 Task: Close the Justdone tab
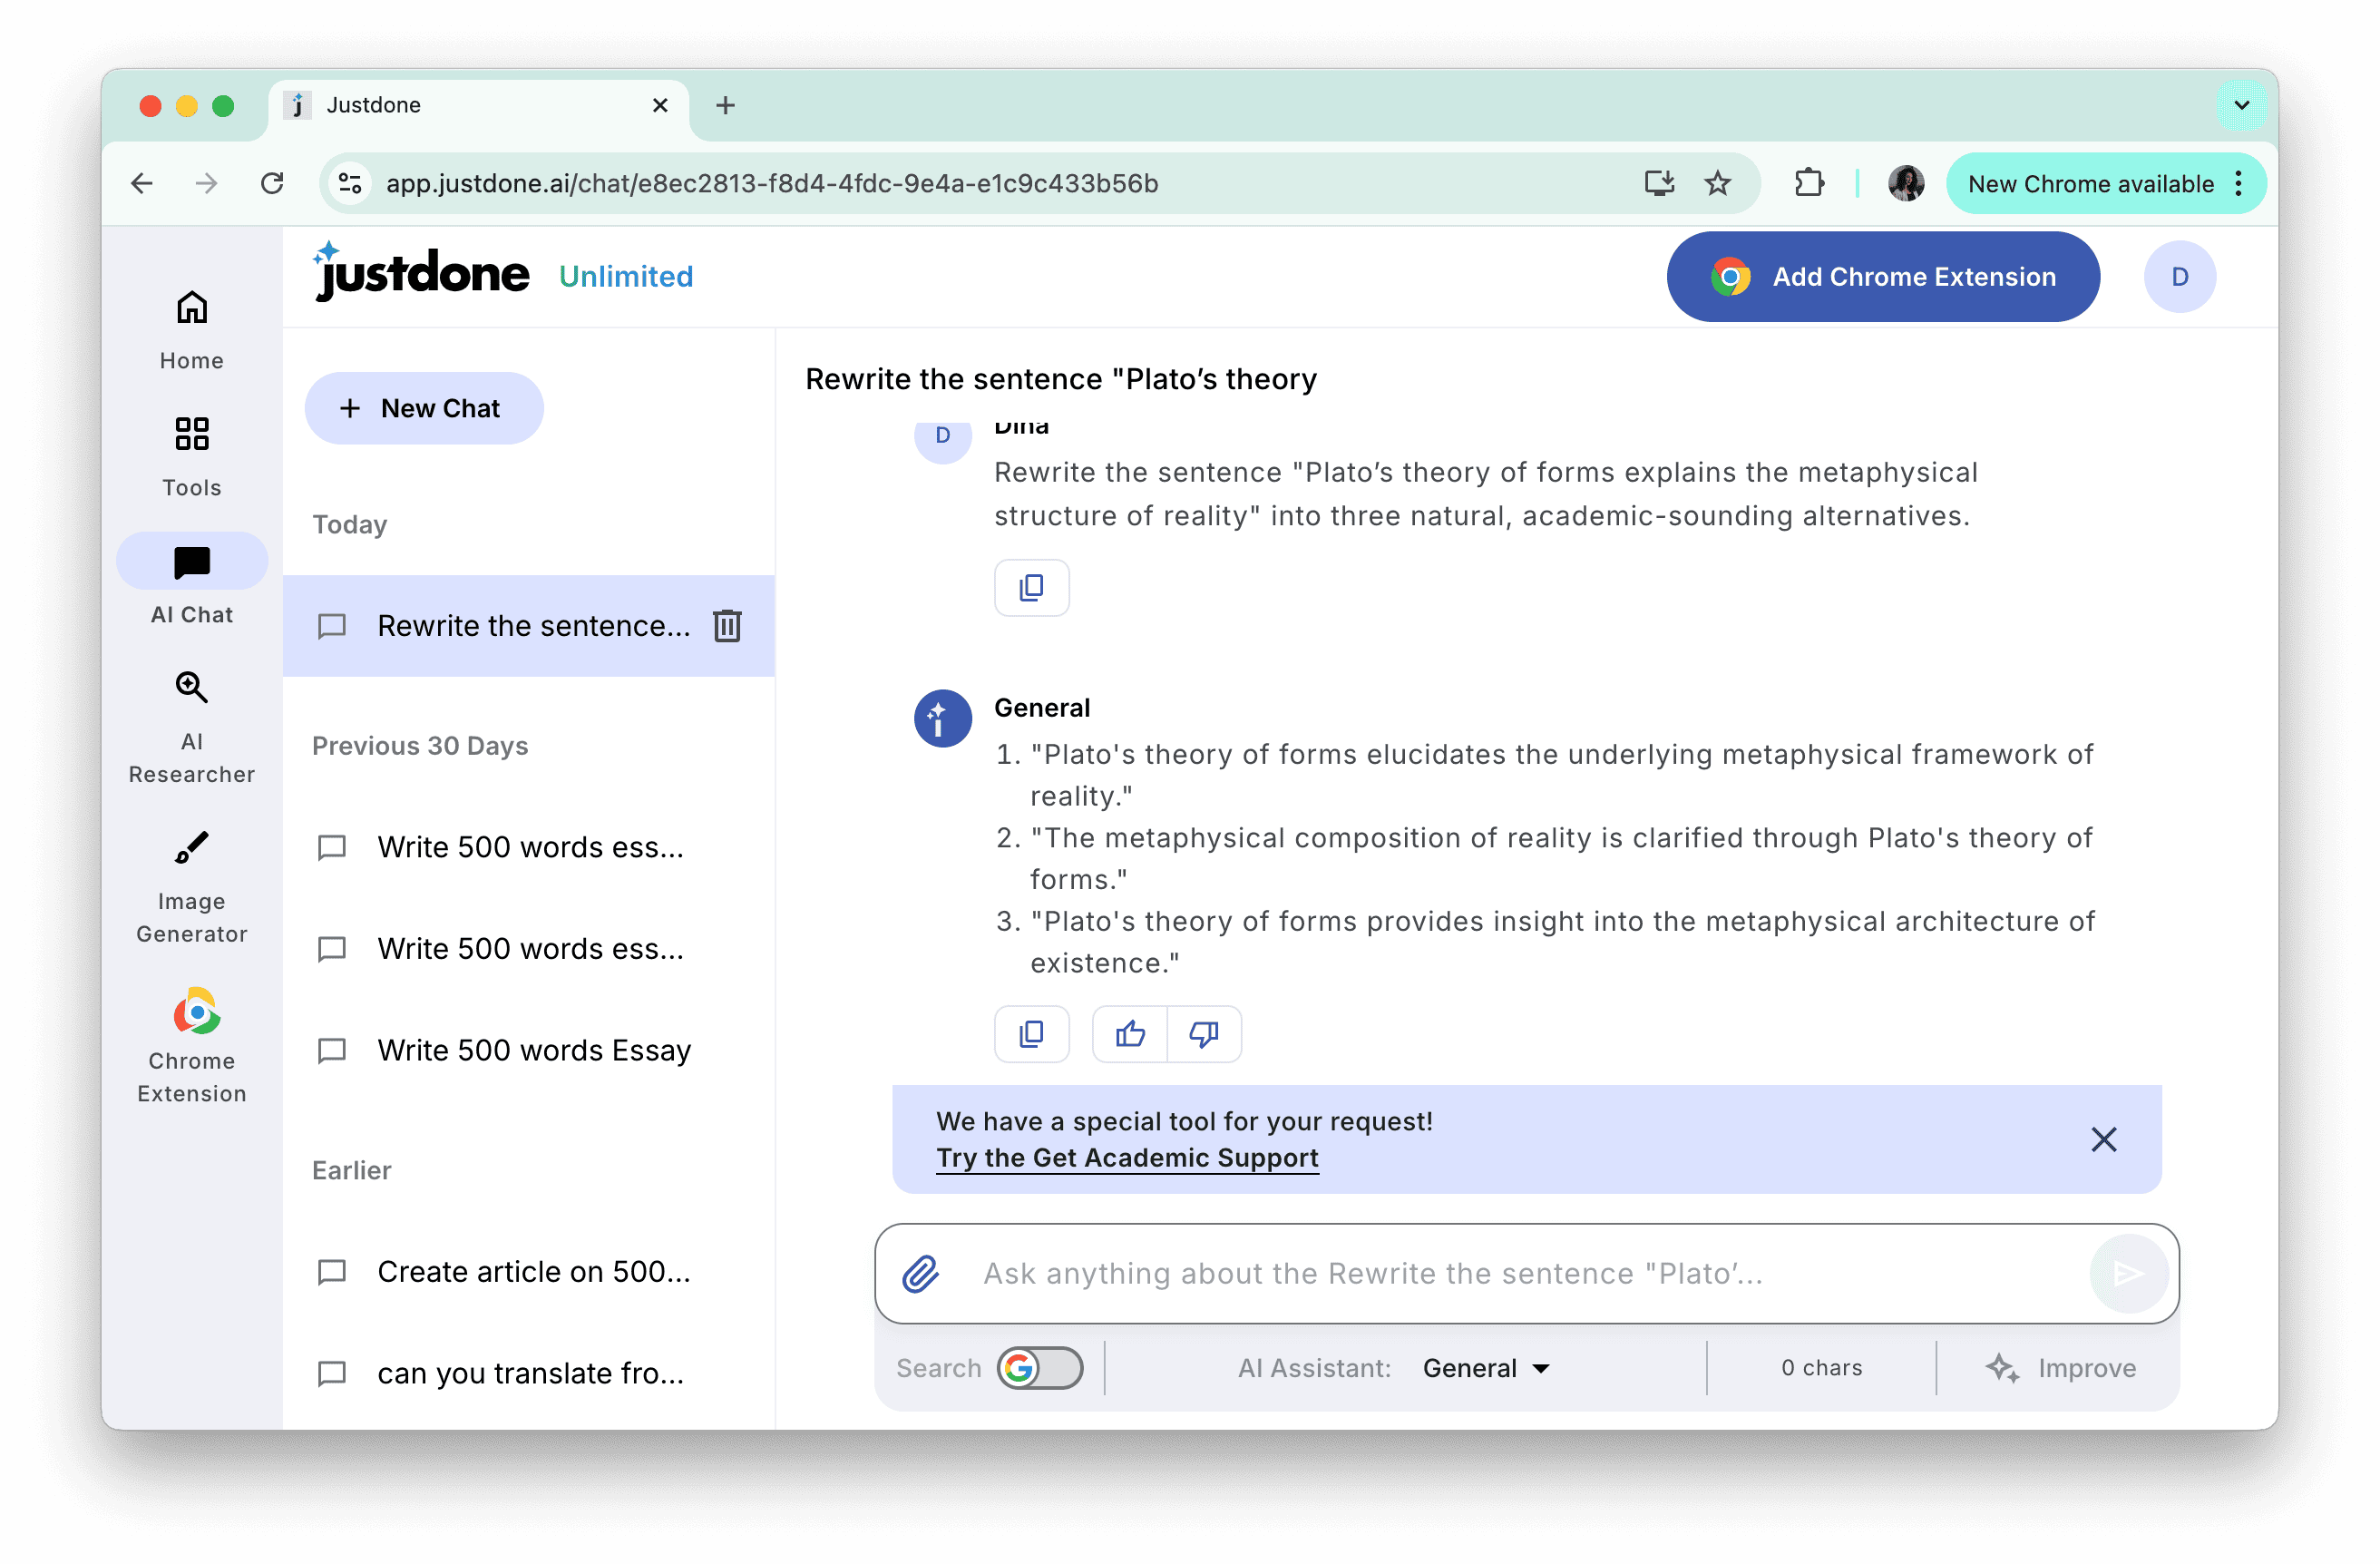660,105
